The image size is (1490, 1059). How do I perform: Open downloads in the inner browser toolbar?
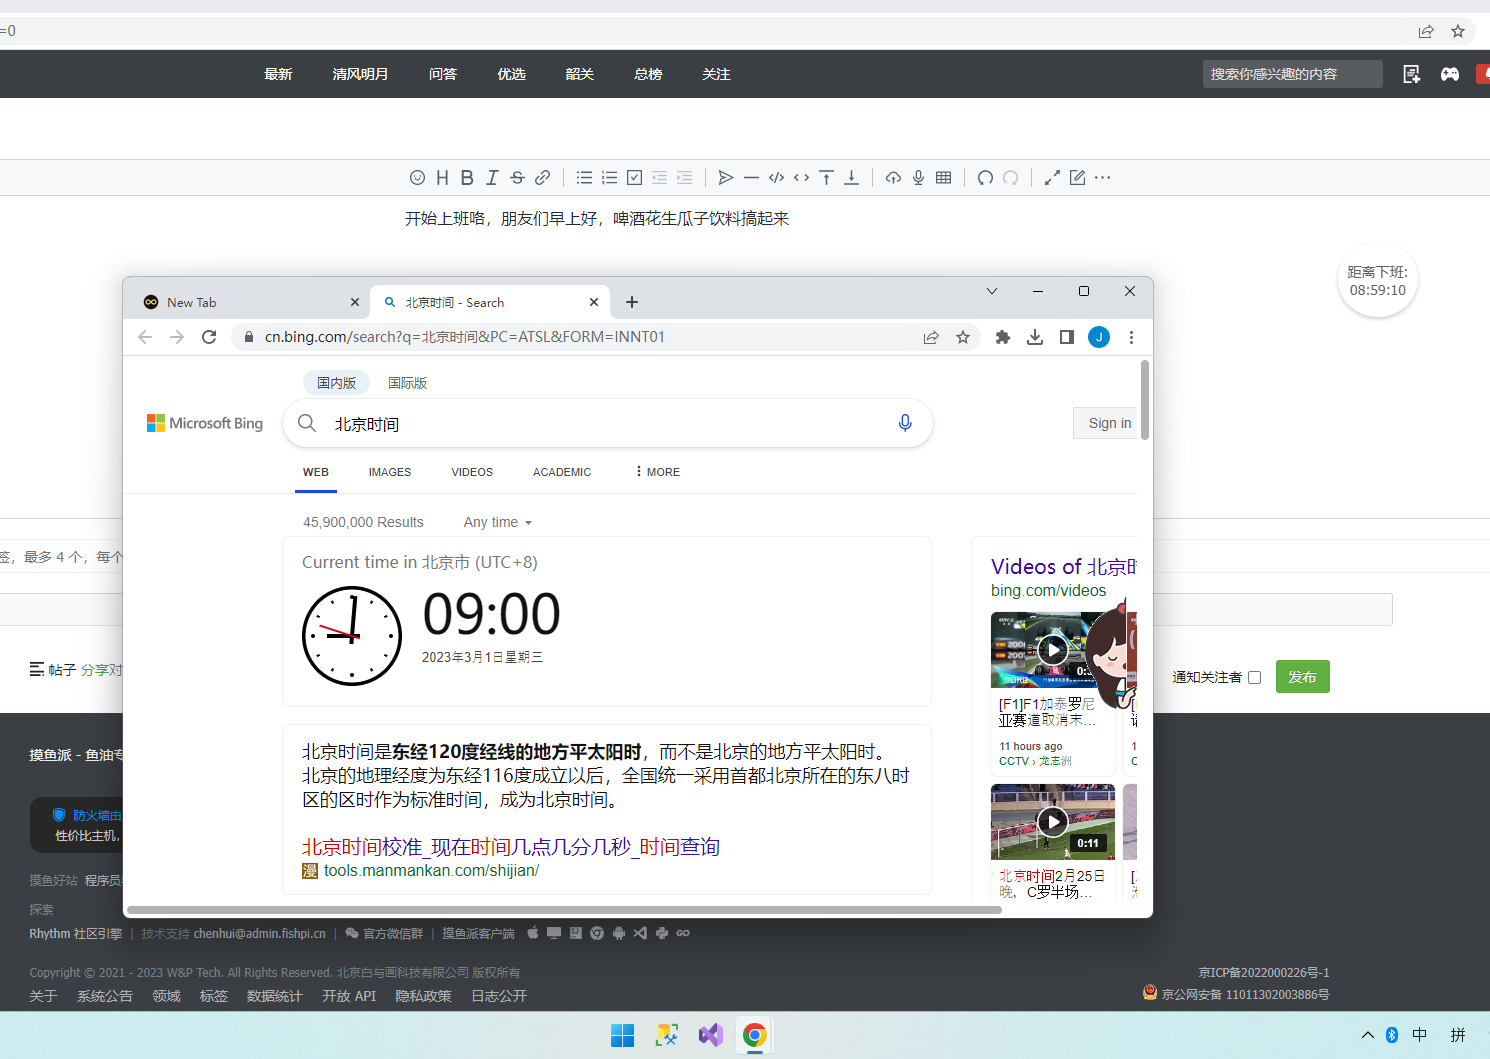1035,337
